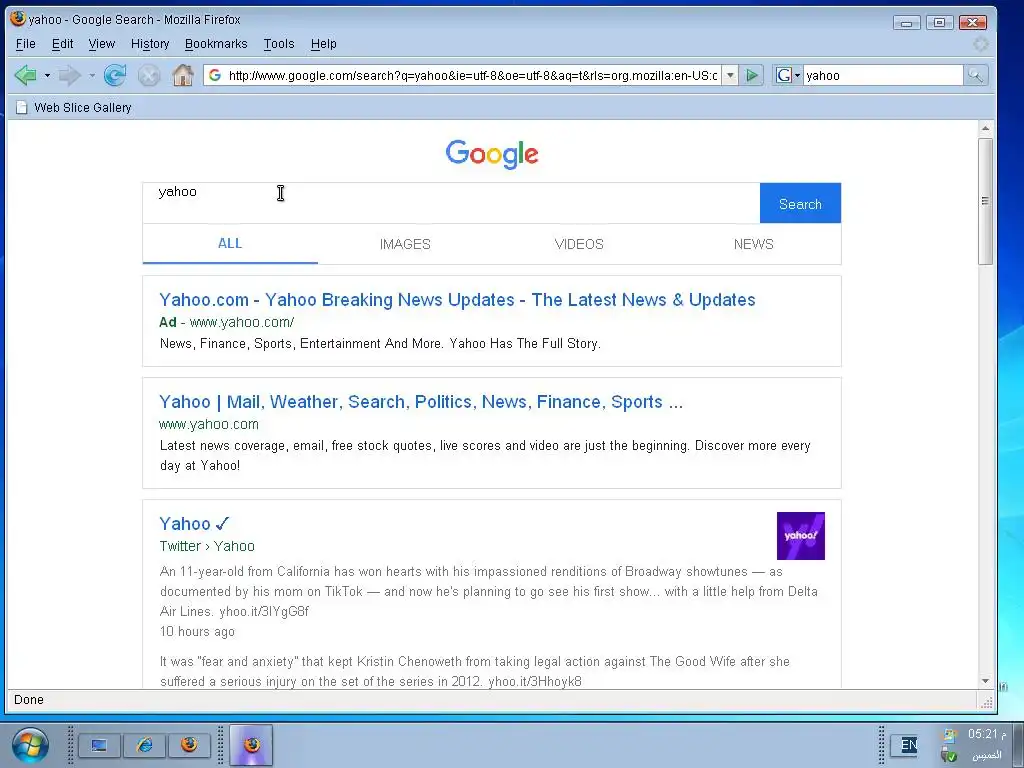
Task: Open the View menu
Action: [x=102, y=44]
